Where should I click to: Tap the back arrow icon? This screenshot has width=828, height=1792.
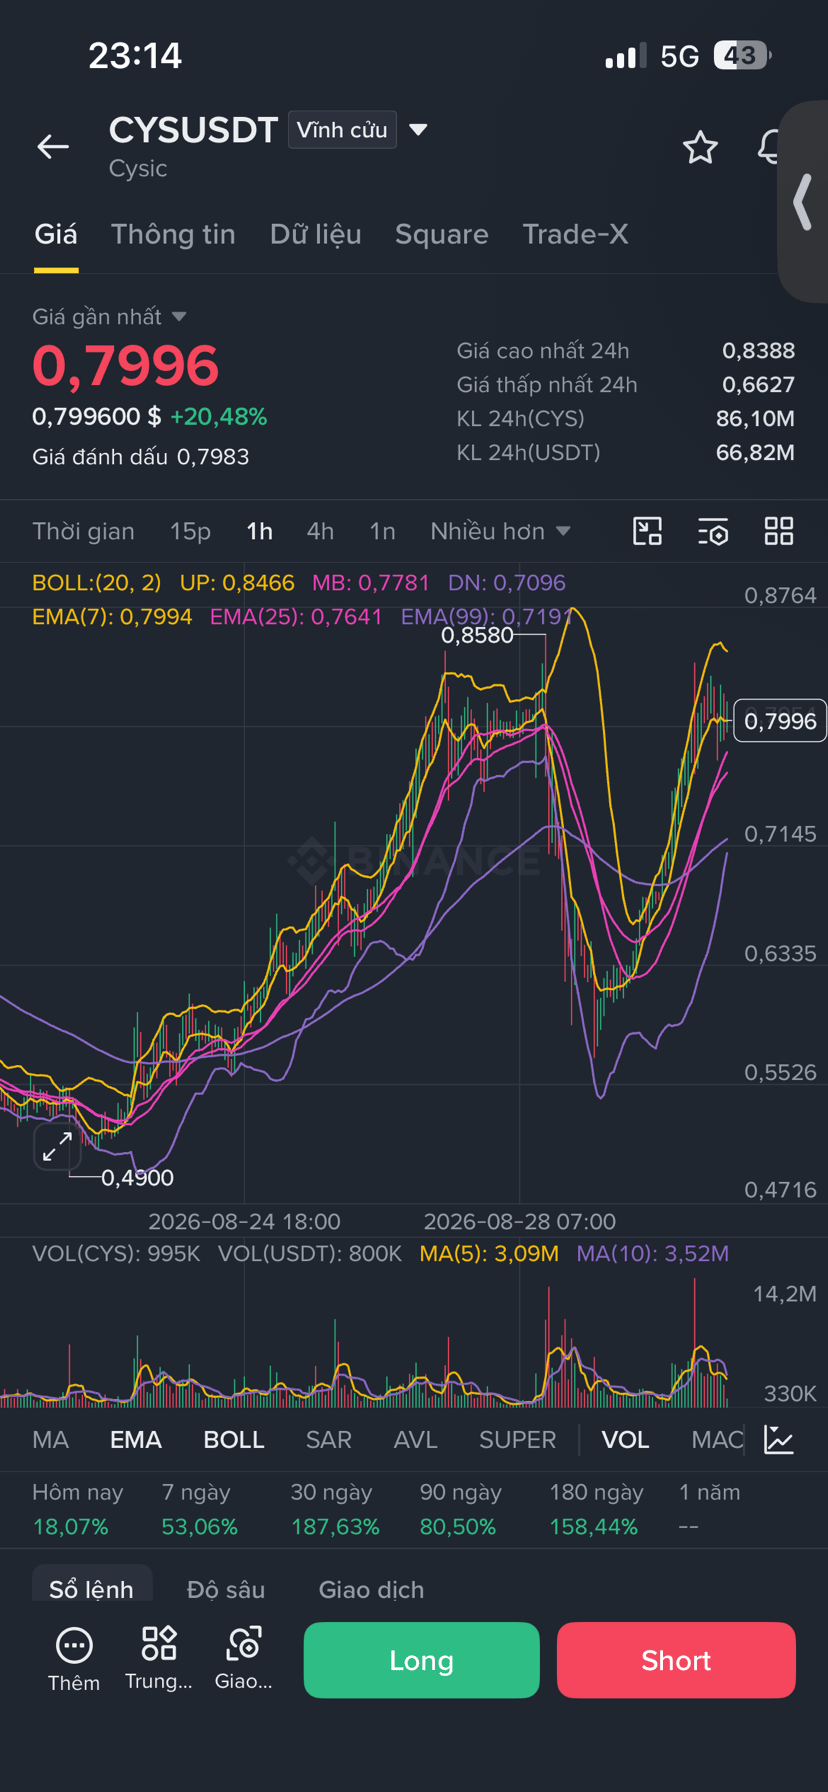tap(53, 147)
